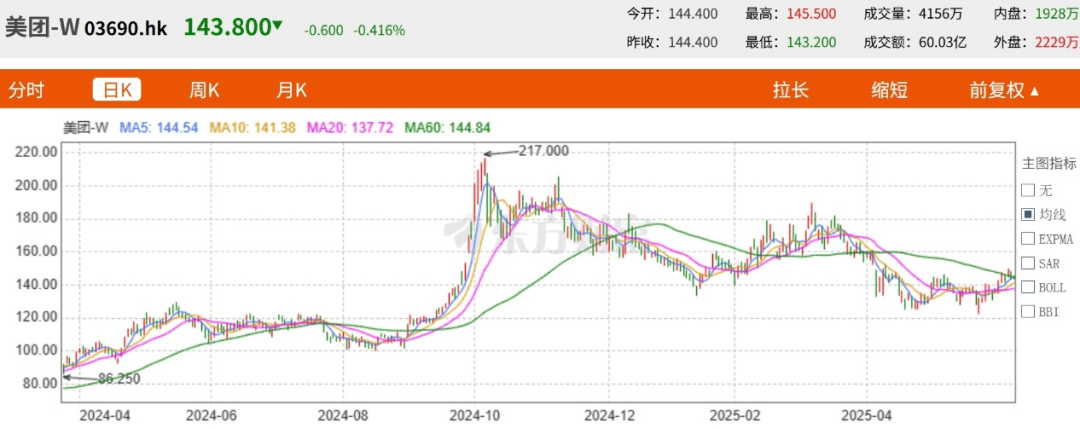Select the 日K daily candlestick tab

click(117, 90)
